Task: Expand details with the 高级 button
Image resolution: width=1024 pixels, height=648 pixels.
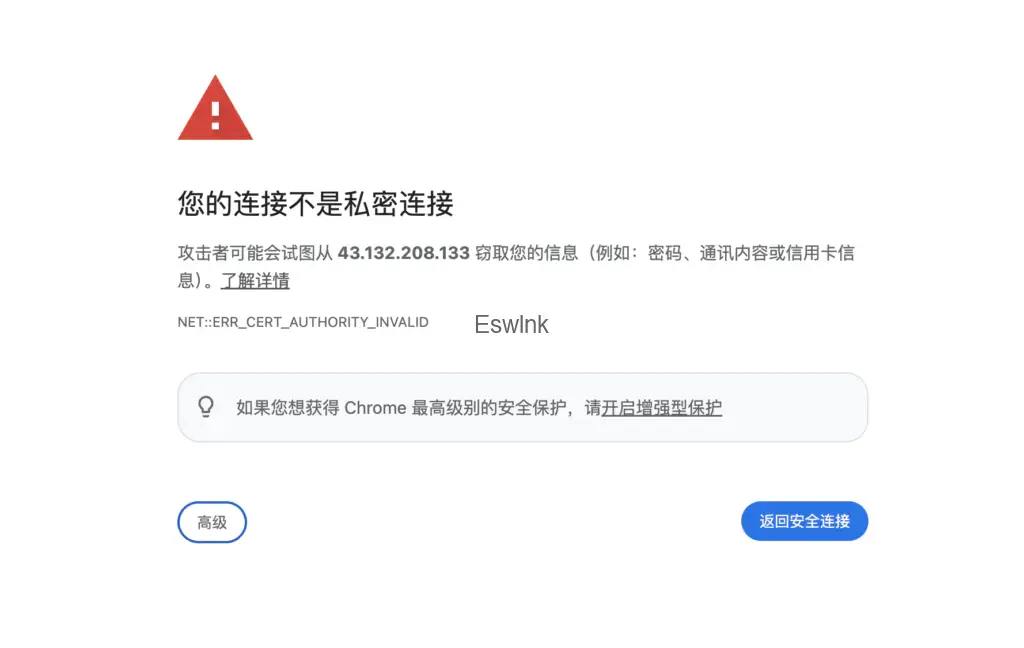Action: pos(212,522)
